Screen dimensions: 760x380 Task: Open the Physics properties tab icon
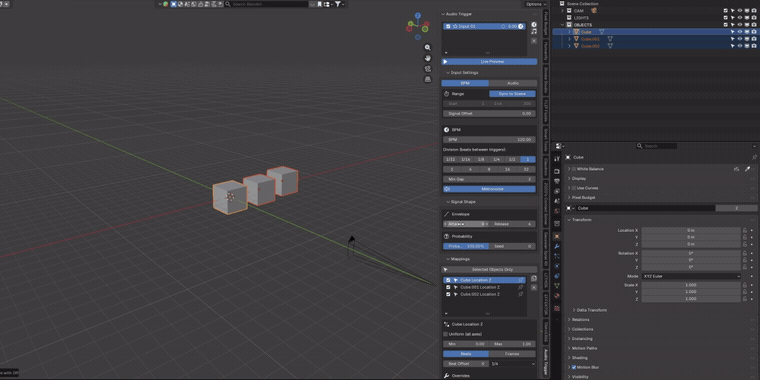(556, 266)
